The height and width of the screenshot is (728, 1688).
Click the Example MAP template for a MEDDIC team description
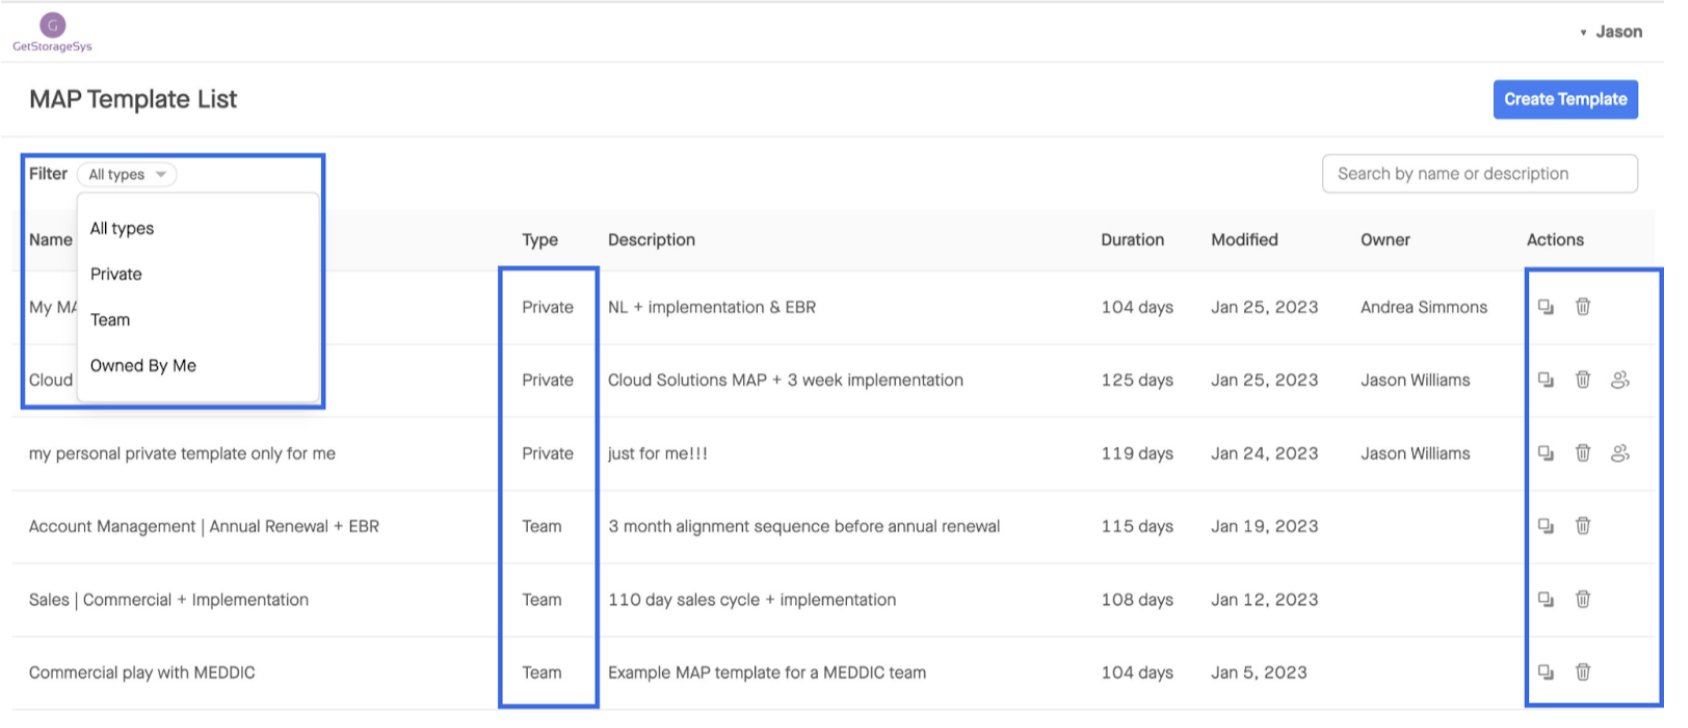click(767, 672)
